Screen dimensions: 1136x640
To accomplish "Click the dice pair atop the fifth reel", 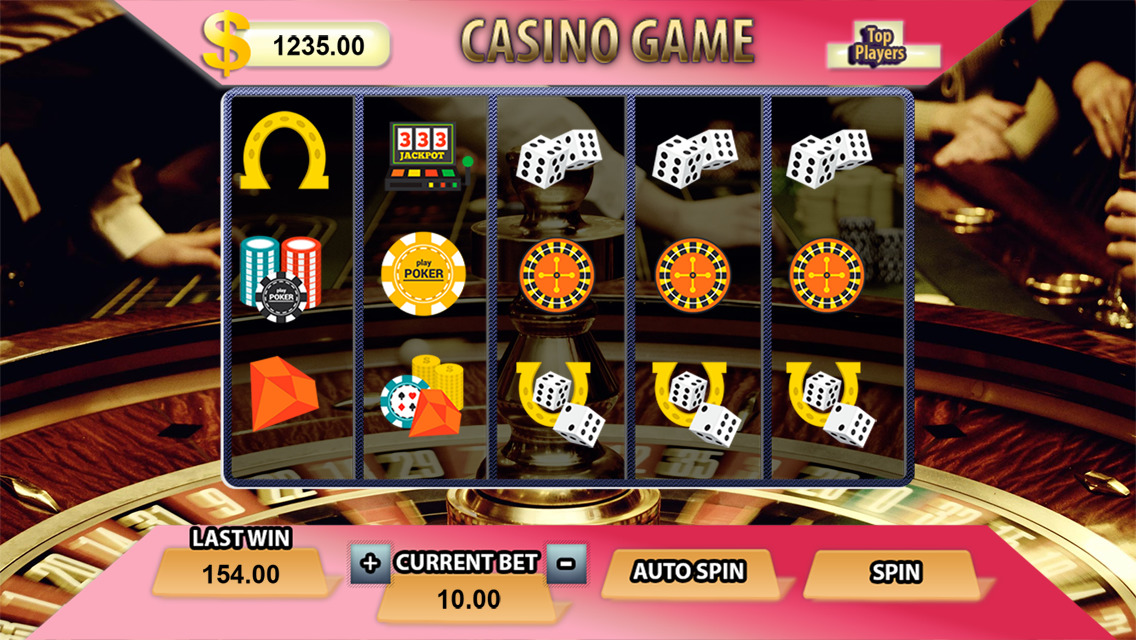I will coord(829,159).
